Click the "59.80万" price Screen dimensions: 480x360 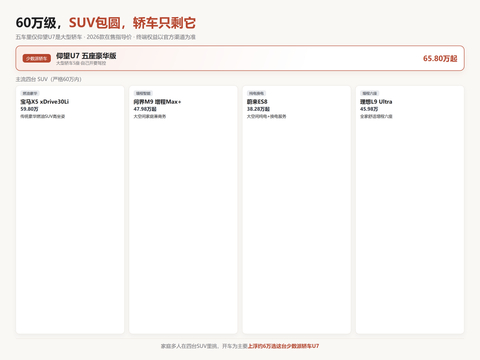[29, 109]
